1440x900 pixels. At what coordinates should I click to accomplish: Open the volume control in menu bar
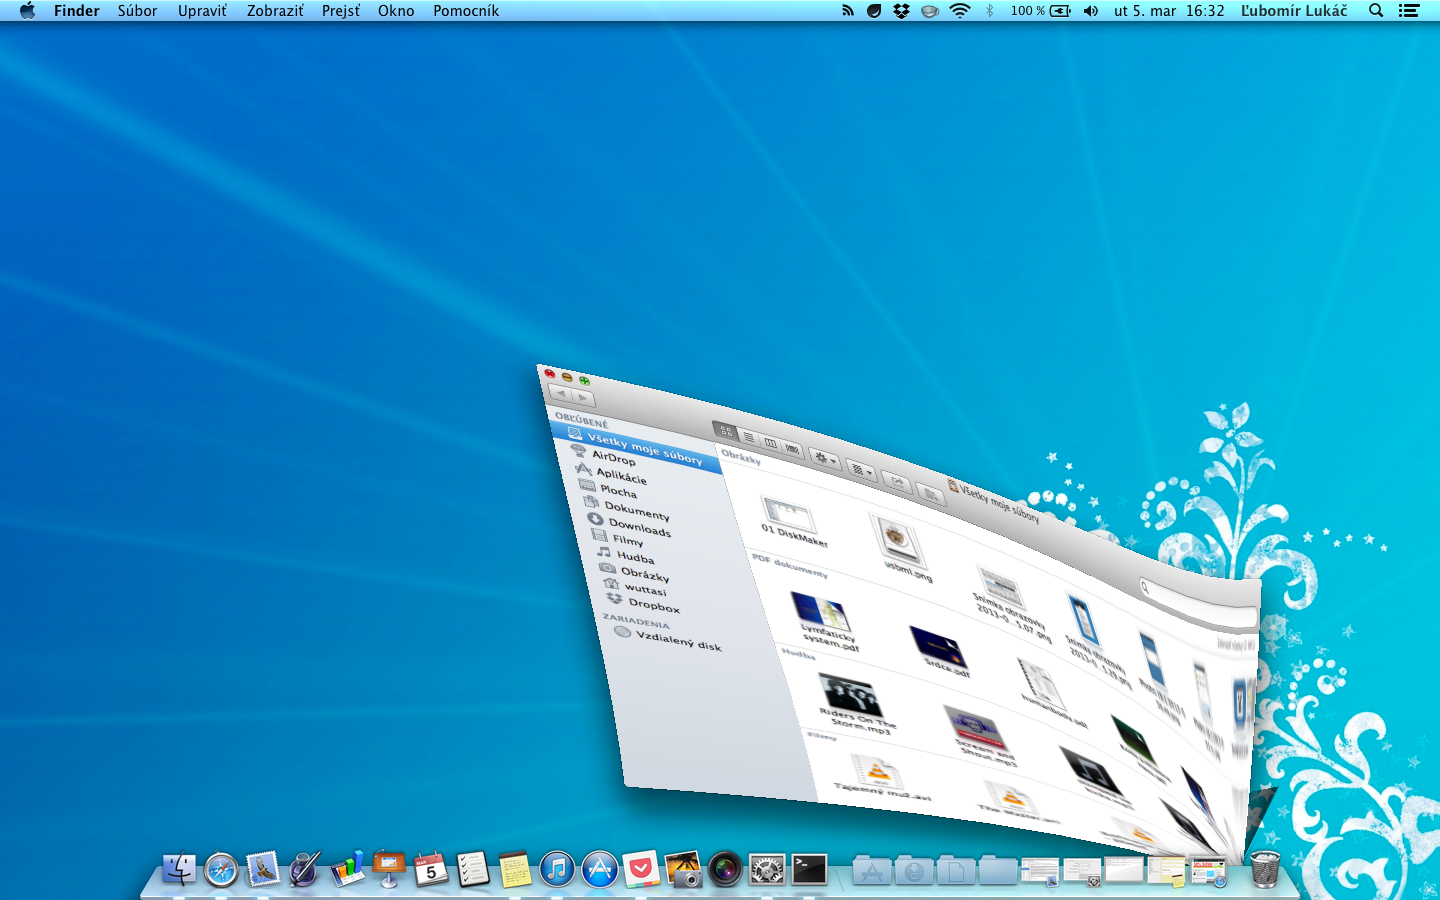click(1091, 11)
